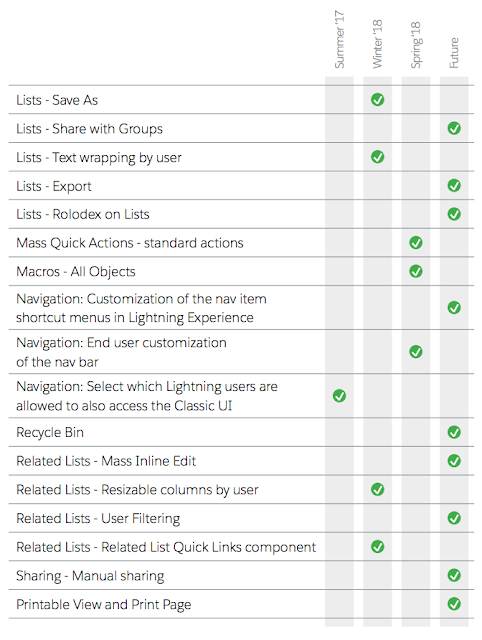Viewport: 482px width, 640px height.
Task: Click the Resizable columns by user checkmark
Action: pyautogui.click(x=378, y=489)
